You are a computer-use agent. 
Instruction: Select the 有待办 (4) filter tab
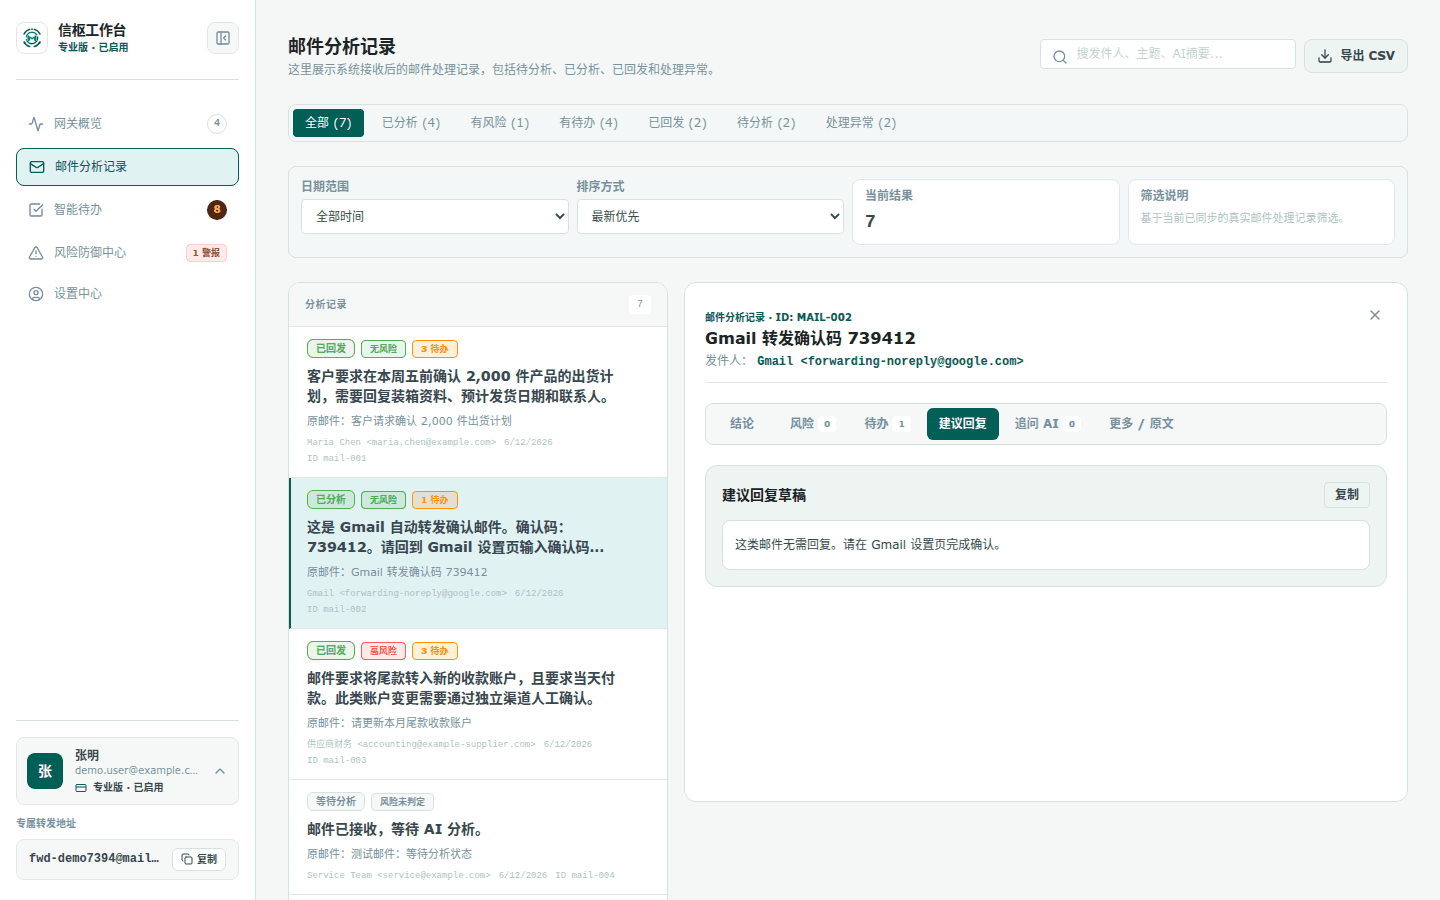pos(589,123)
